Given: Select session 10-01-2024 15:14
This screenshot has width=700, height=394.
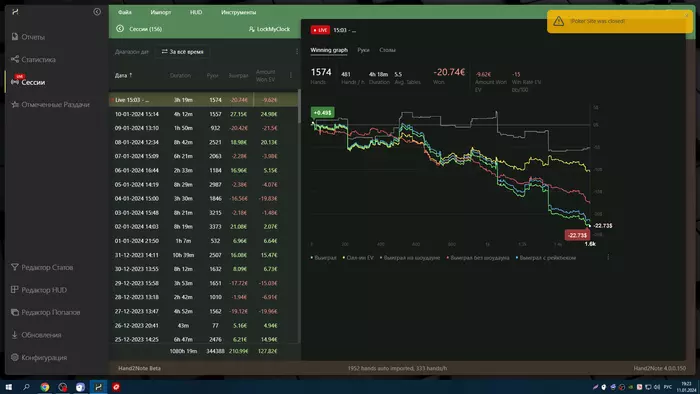Looking at the screenshot, I should pyautogui.click(x=203, y=114).
